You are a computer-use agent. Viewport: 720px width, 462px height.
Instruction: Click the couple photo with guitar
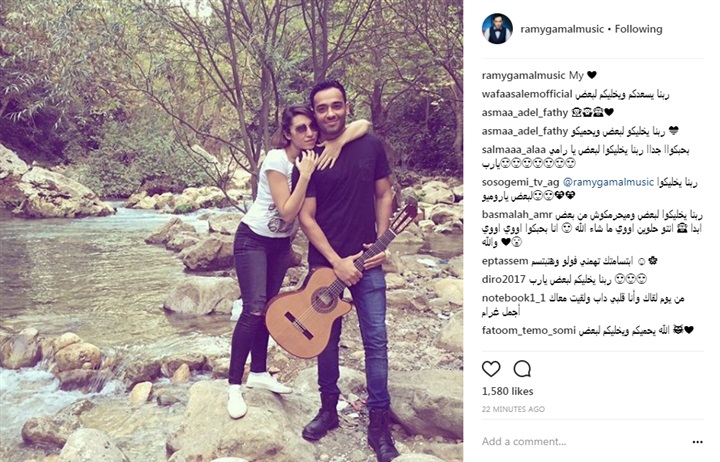(231, 231)
